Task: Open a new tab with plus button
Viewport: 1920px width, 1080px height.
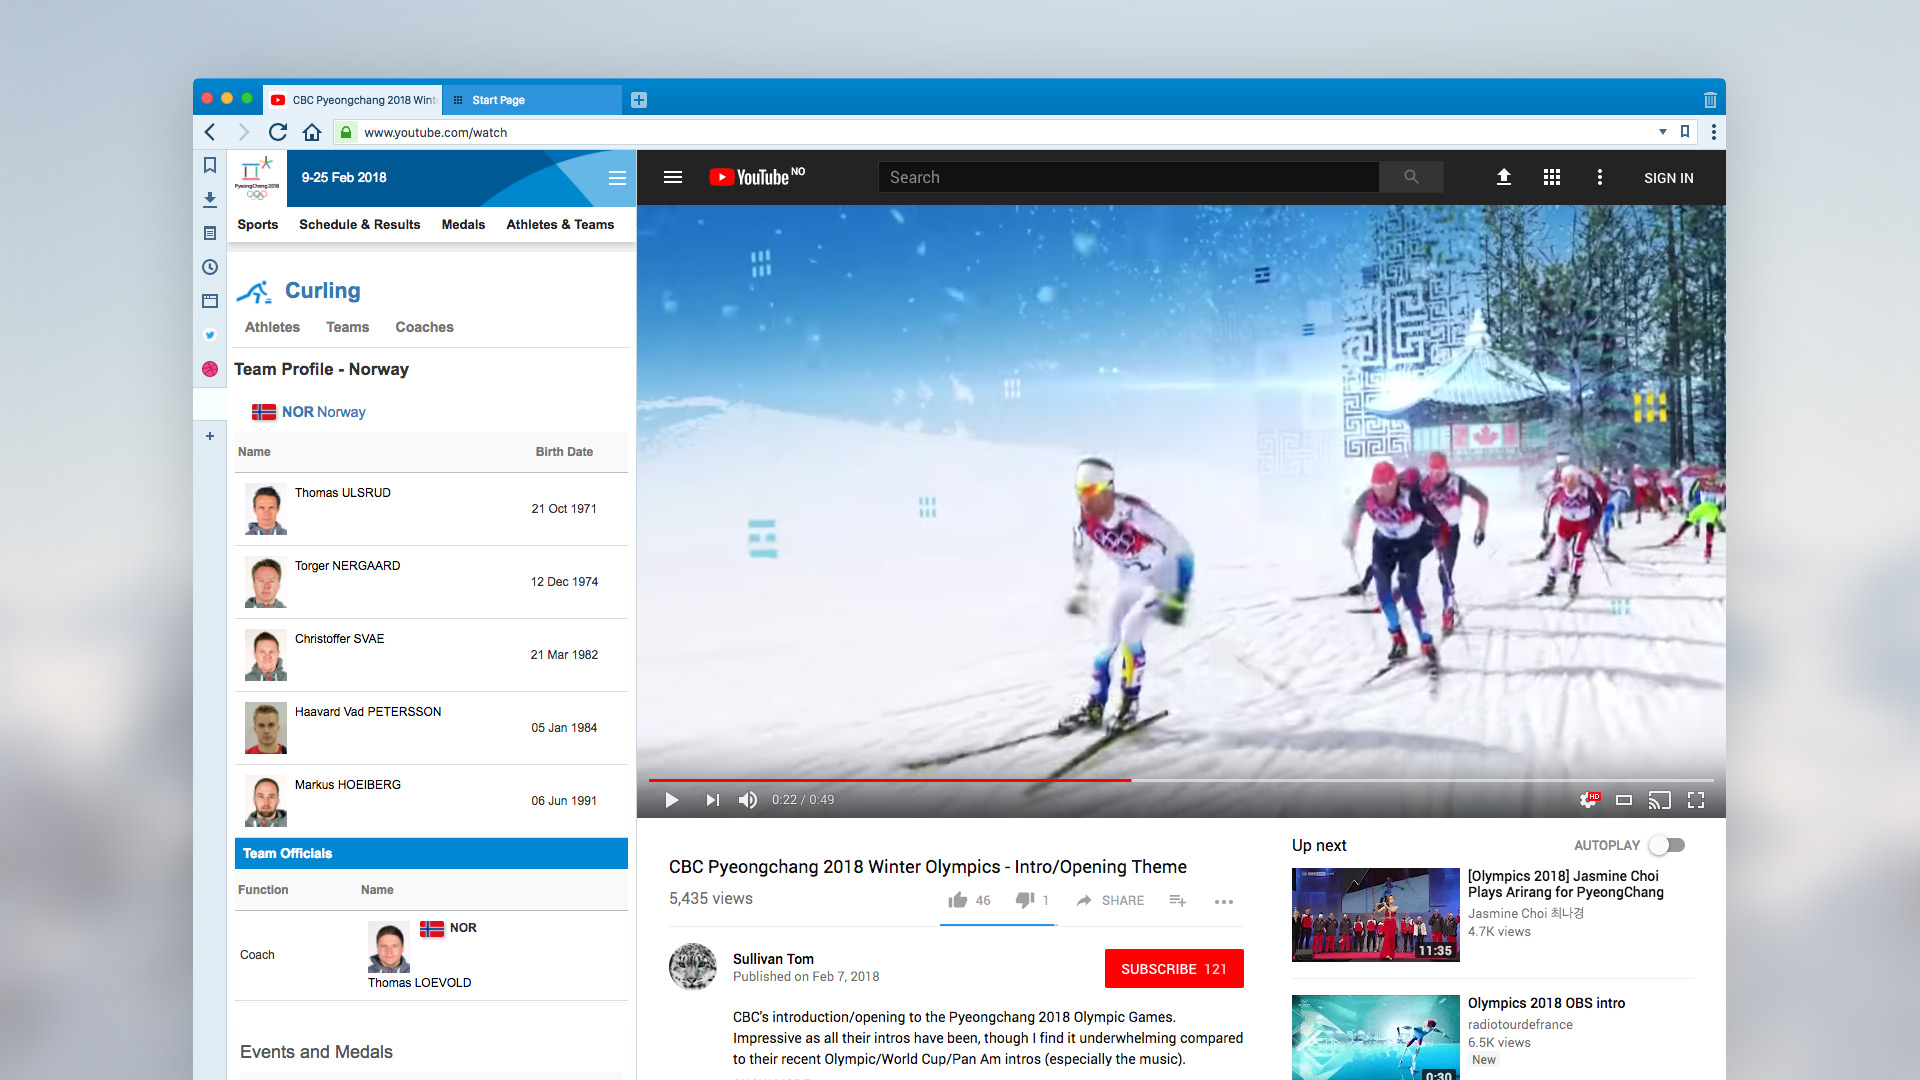Action: pyautogui.click(x=639, y=100)
